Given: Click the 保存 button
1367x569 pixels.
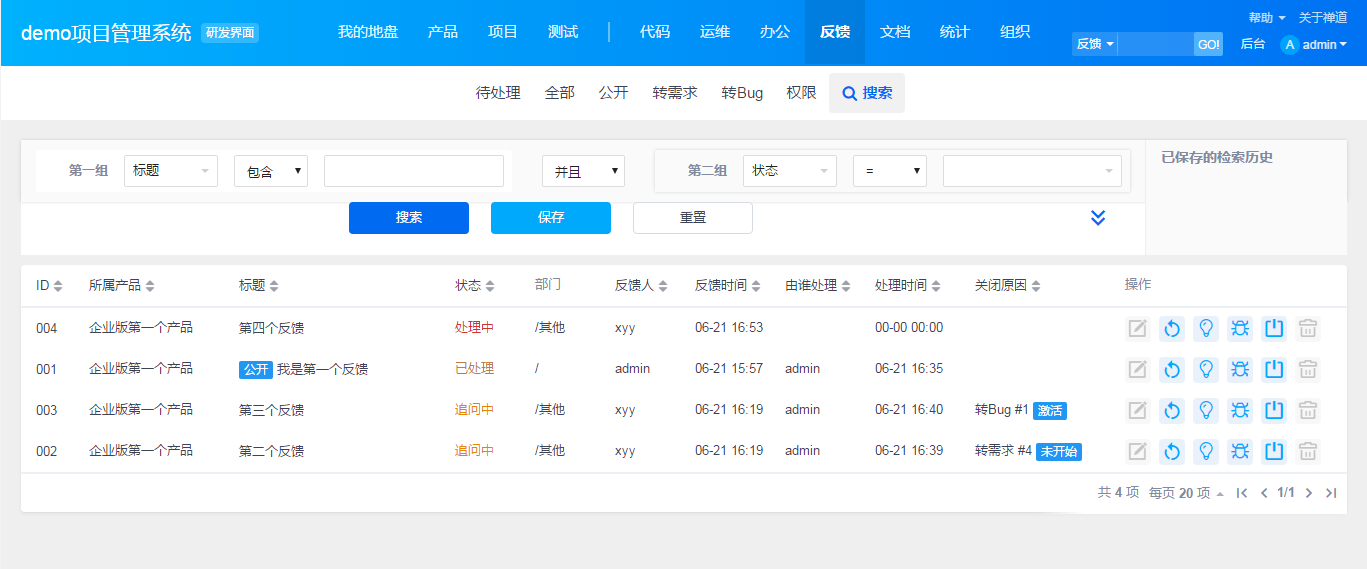Looking at the screenshot, I should [551, 218].
